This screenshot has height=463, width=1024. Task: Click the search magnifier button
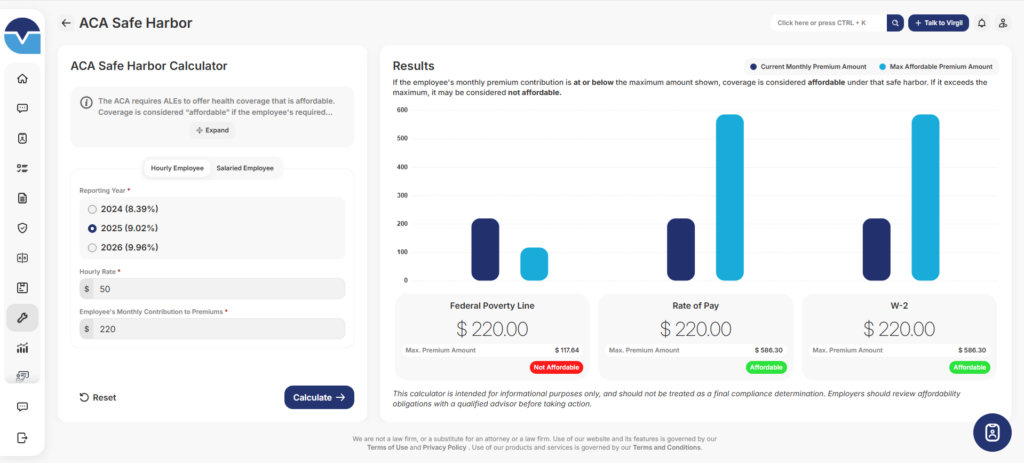click(x=894, y=23)
